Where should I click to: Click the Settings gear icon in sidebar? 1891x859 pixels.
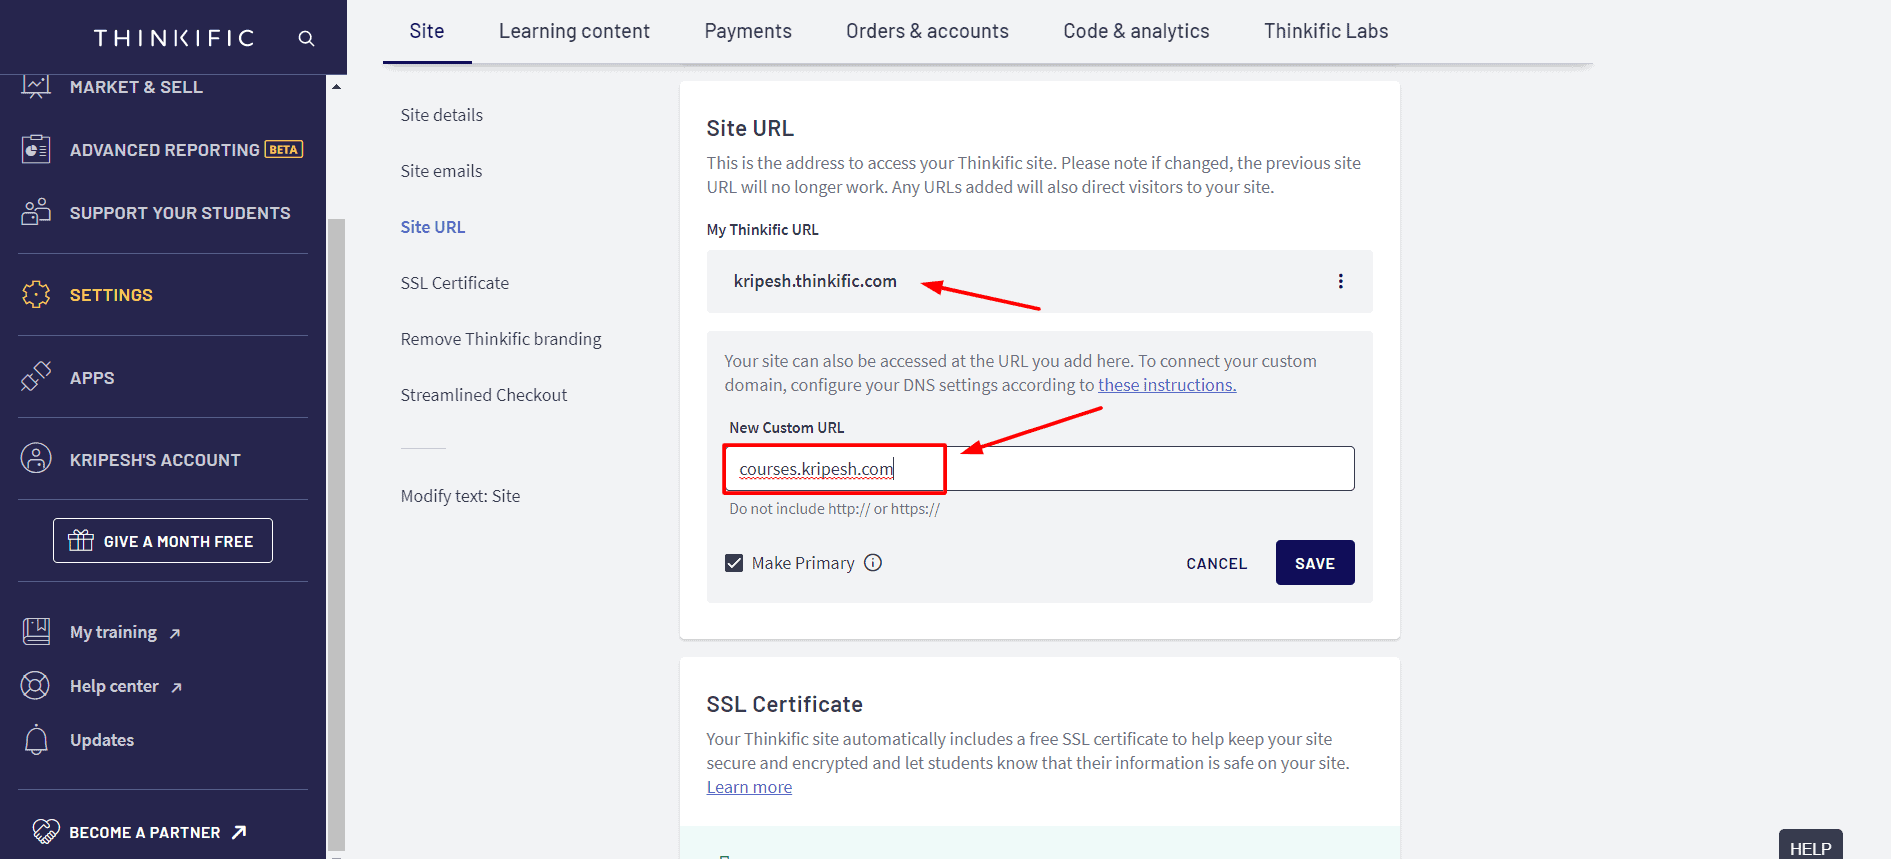coord(36,294)
